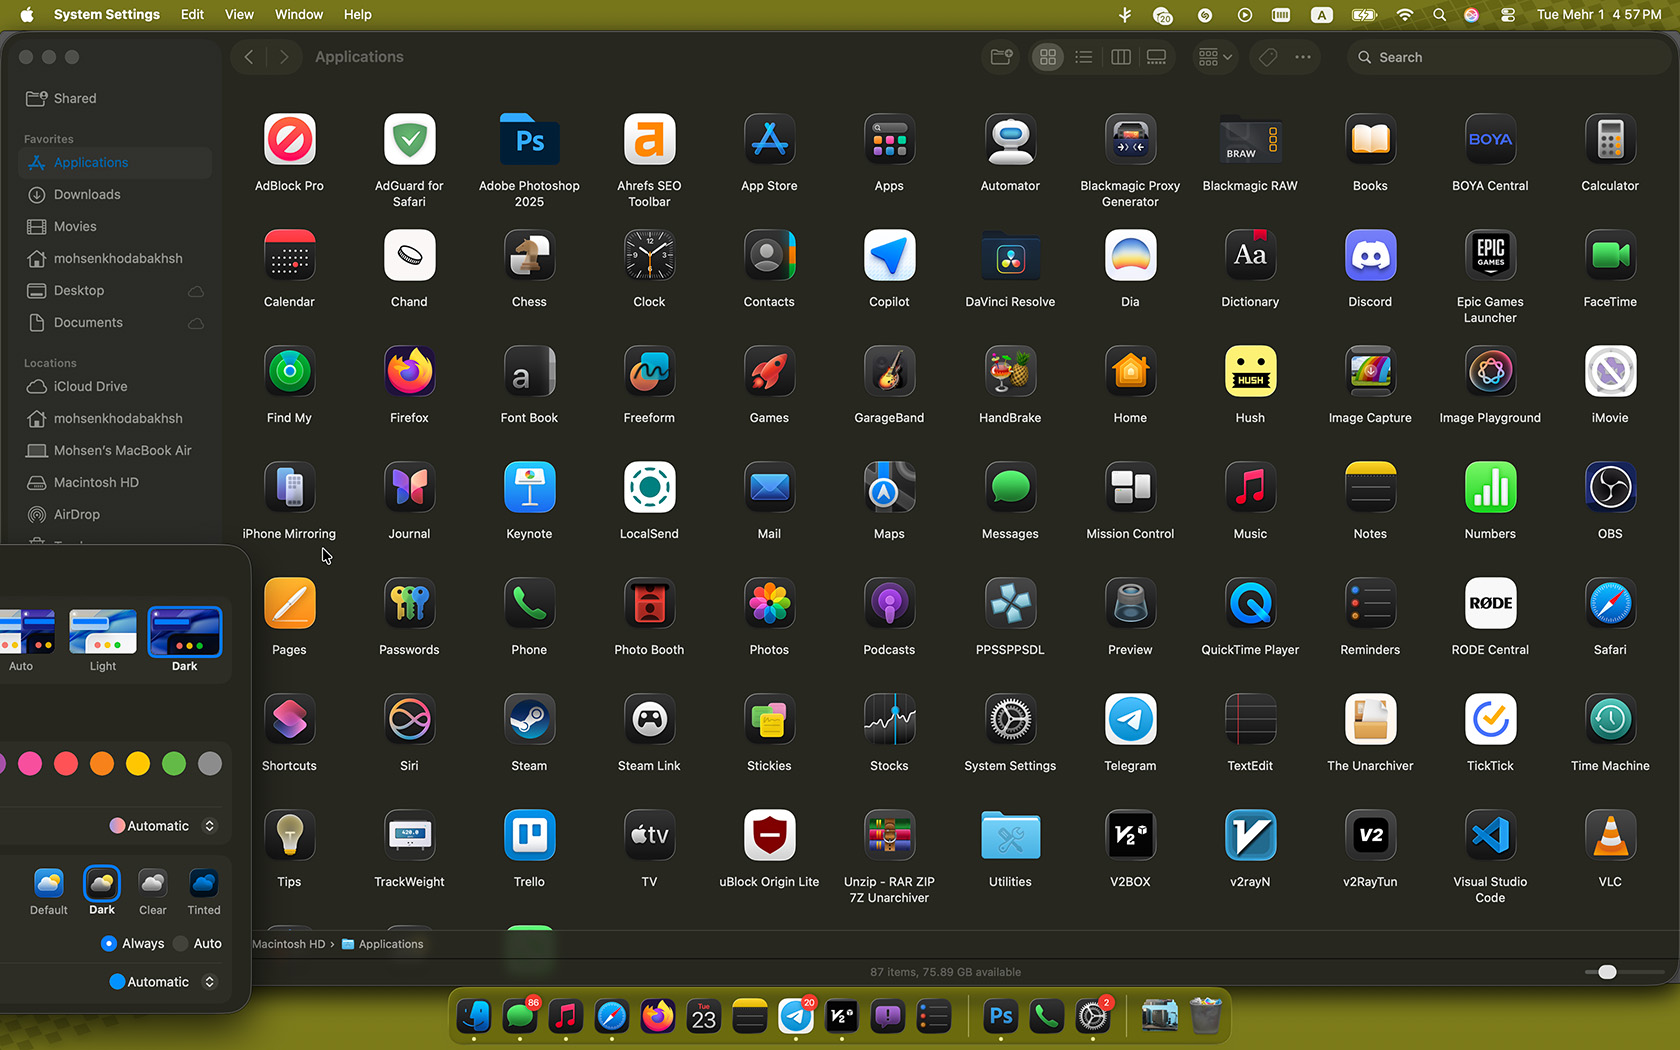Choose the Light appearance thumbnail
Viewport: 1680px width, 1050px height.
pyautogui.click(x=103, y=632)
